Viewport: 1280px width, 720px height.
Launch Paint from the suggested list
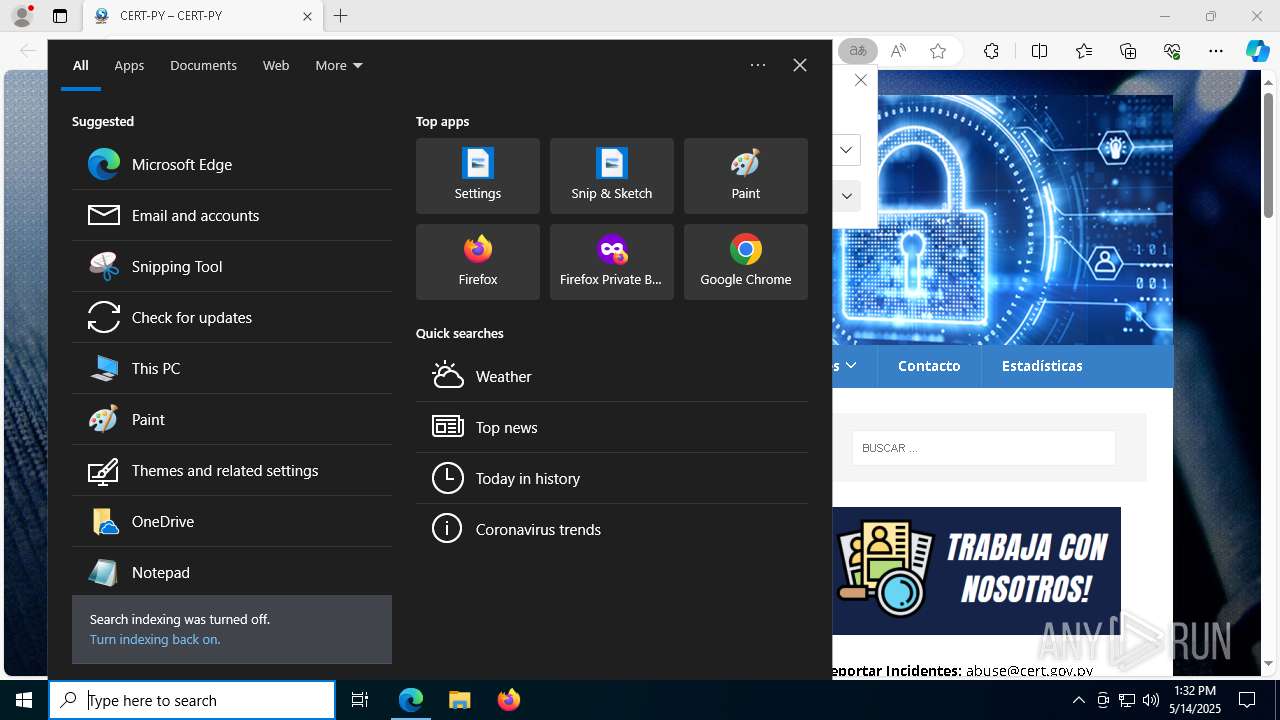pos(232,419)
